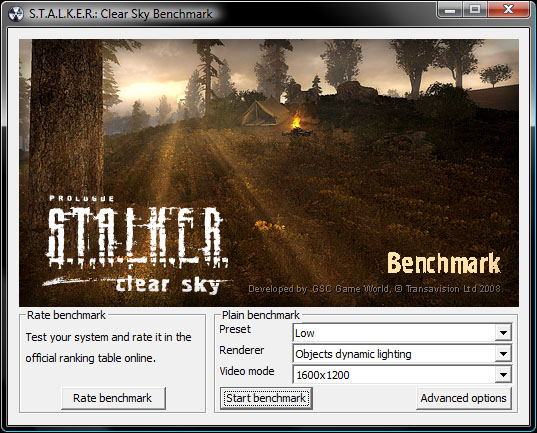
Task: Select the Low preset combo box field
Action: pos(402,333)
